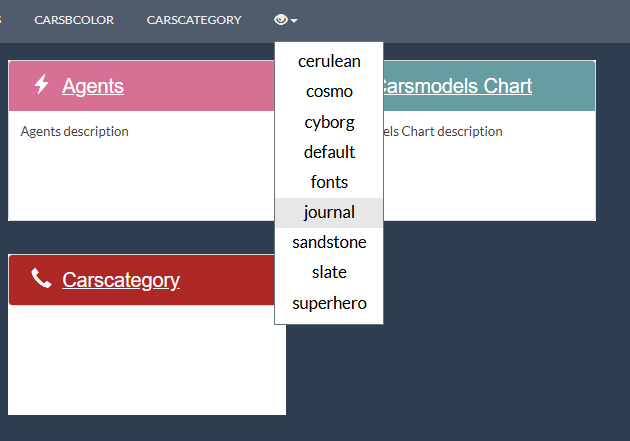Pick the default theme entry
The image size is (630, 441).
(329, 152)
